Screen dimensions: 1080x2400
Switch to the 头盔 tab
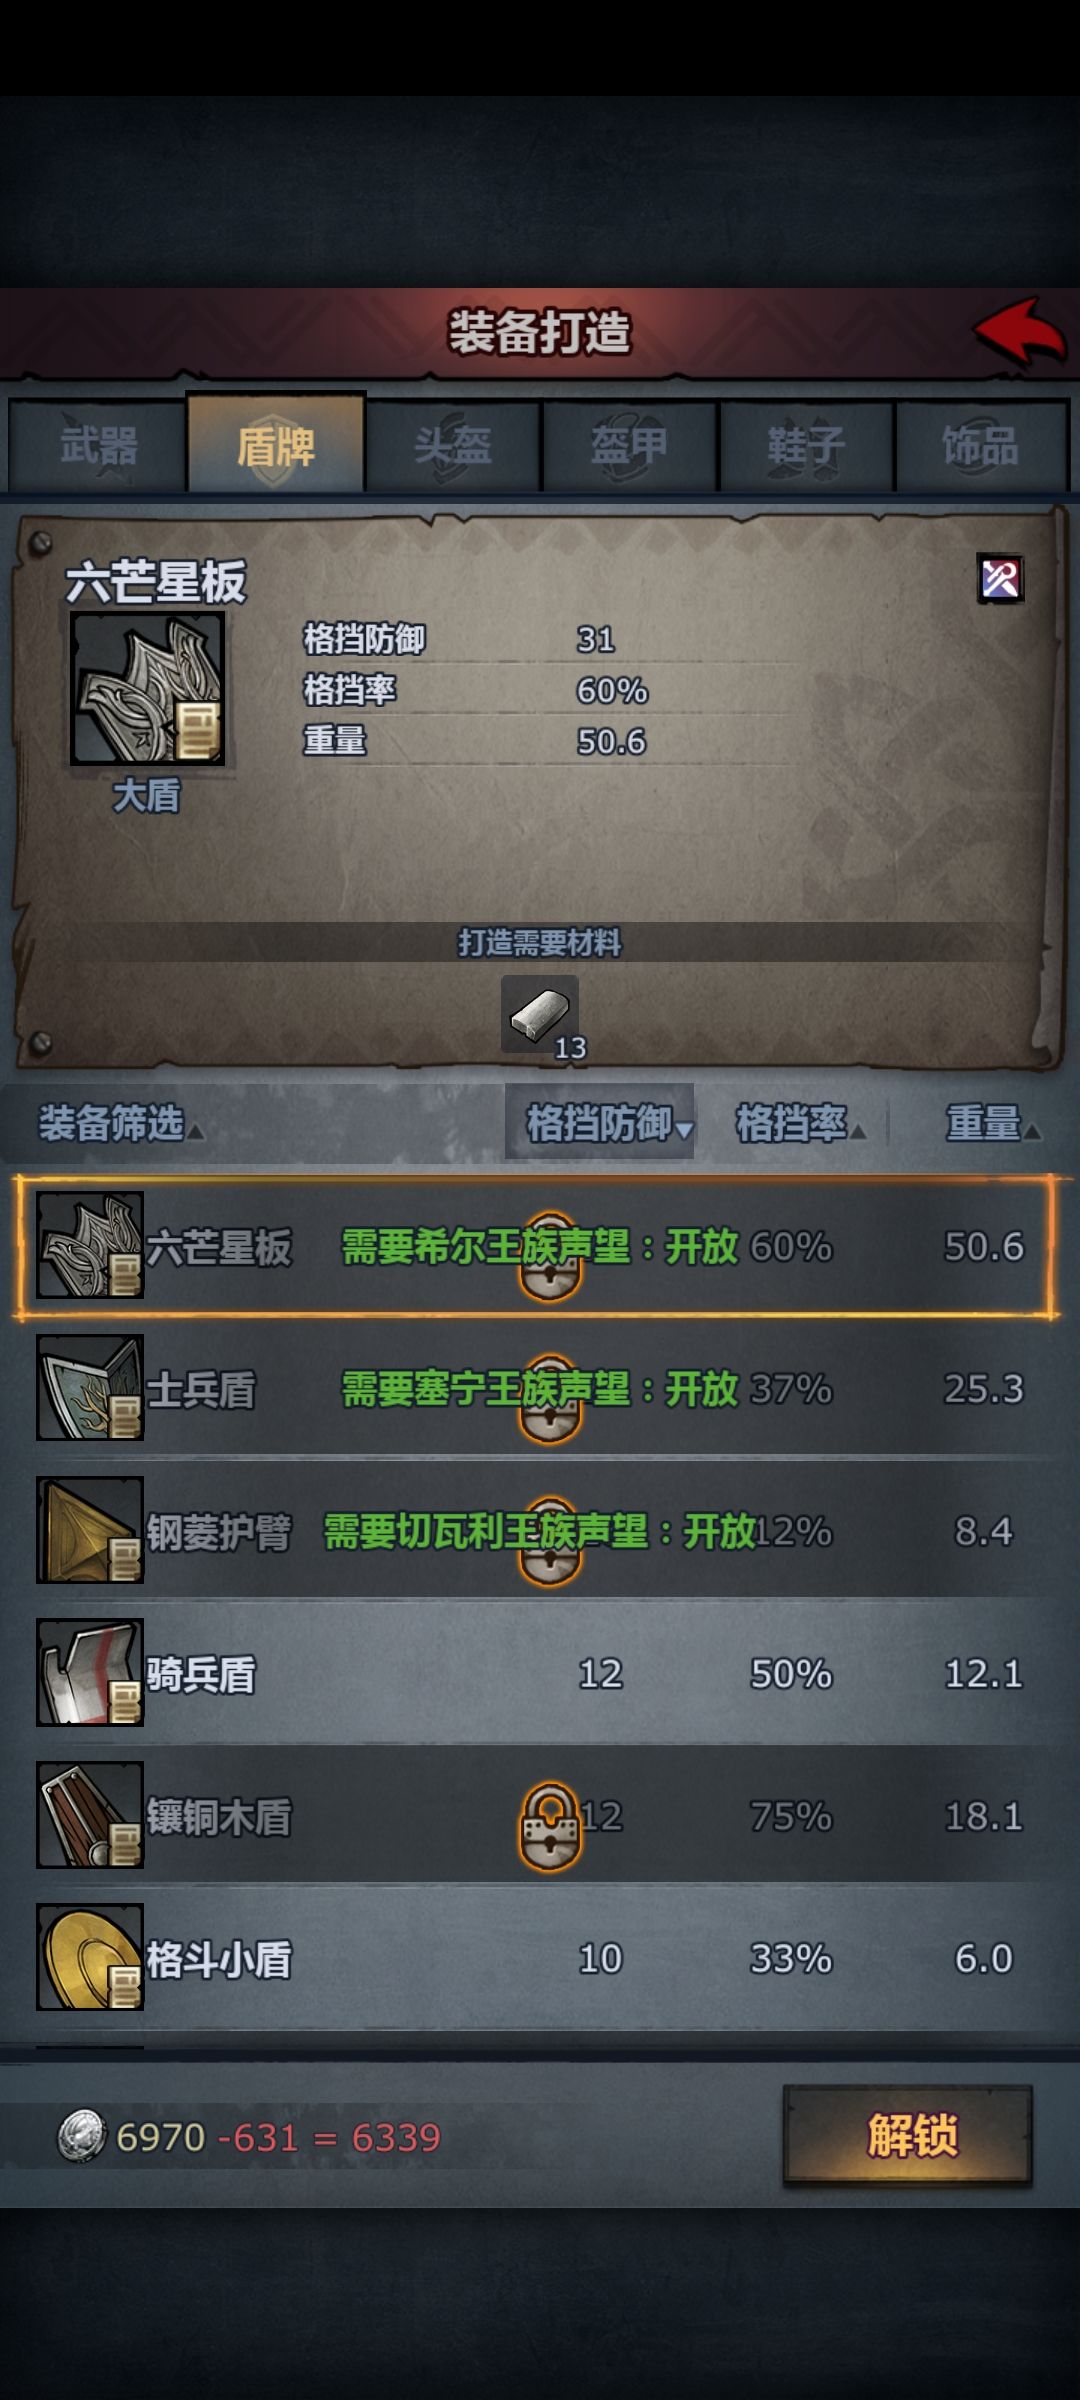tap(453, 445)
